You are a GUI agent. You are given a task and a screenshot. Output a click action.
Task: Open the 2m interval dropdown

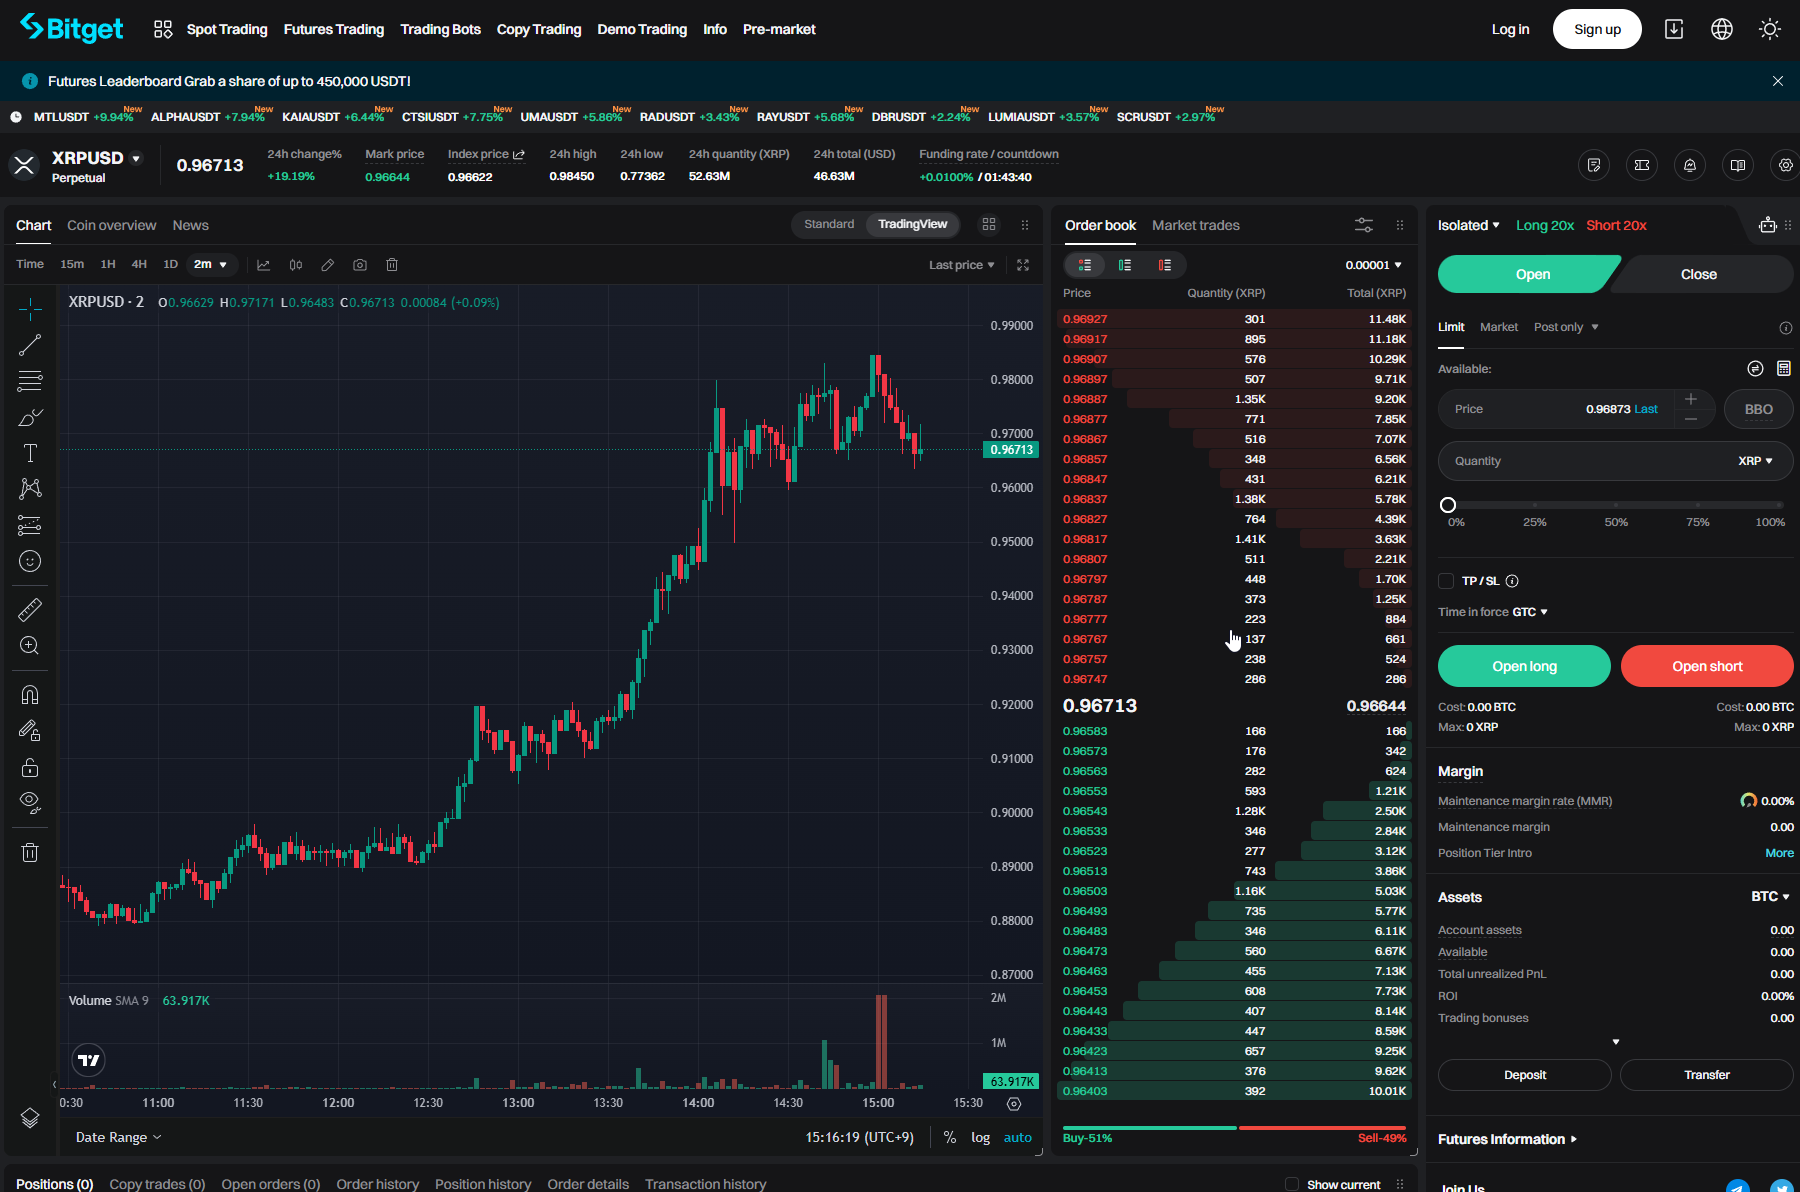[211, 265]
